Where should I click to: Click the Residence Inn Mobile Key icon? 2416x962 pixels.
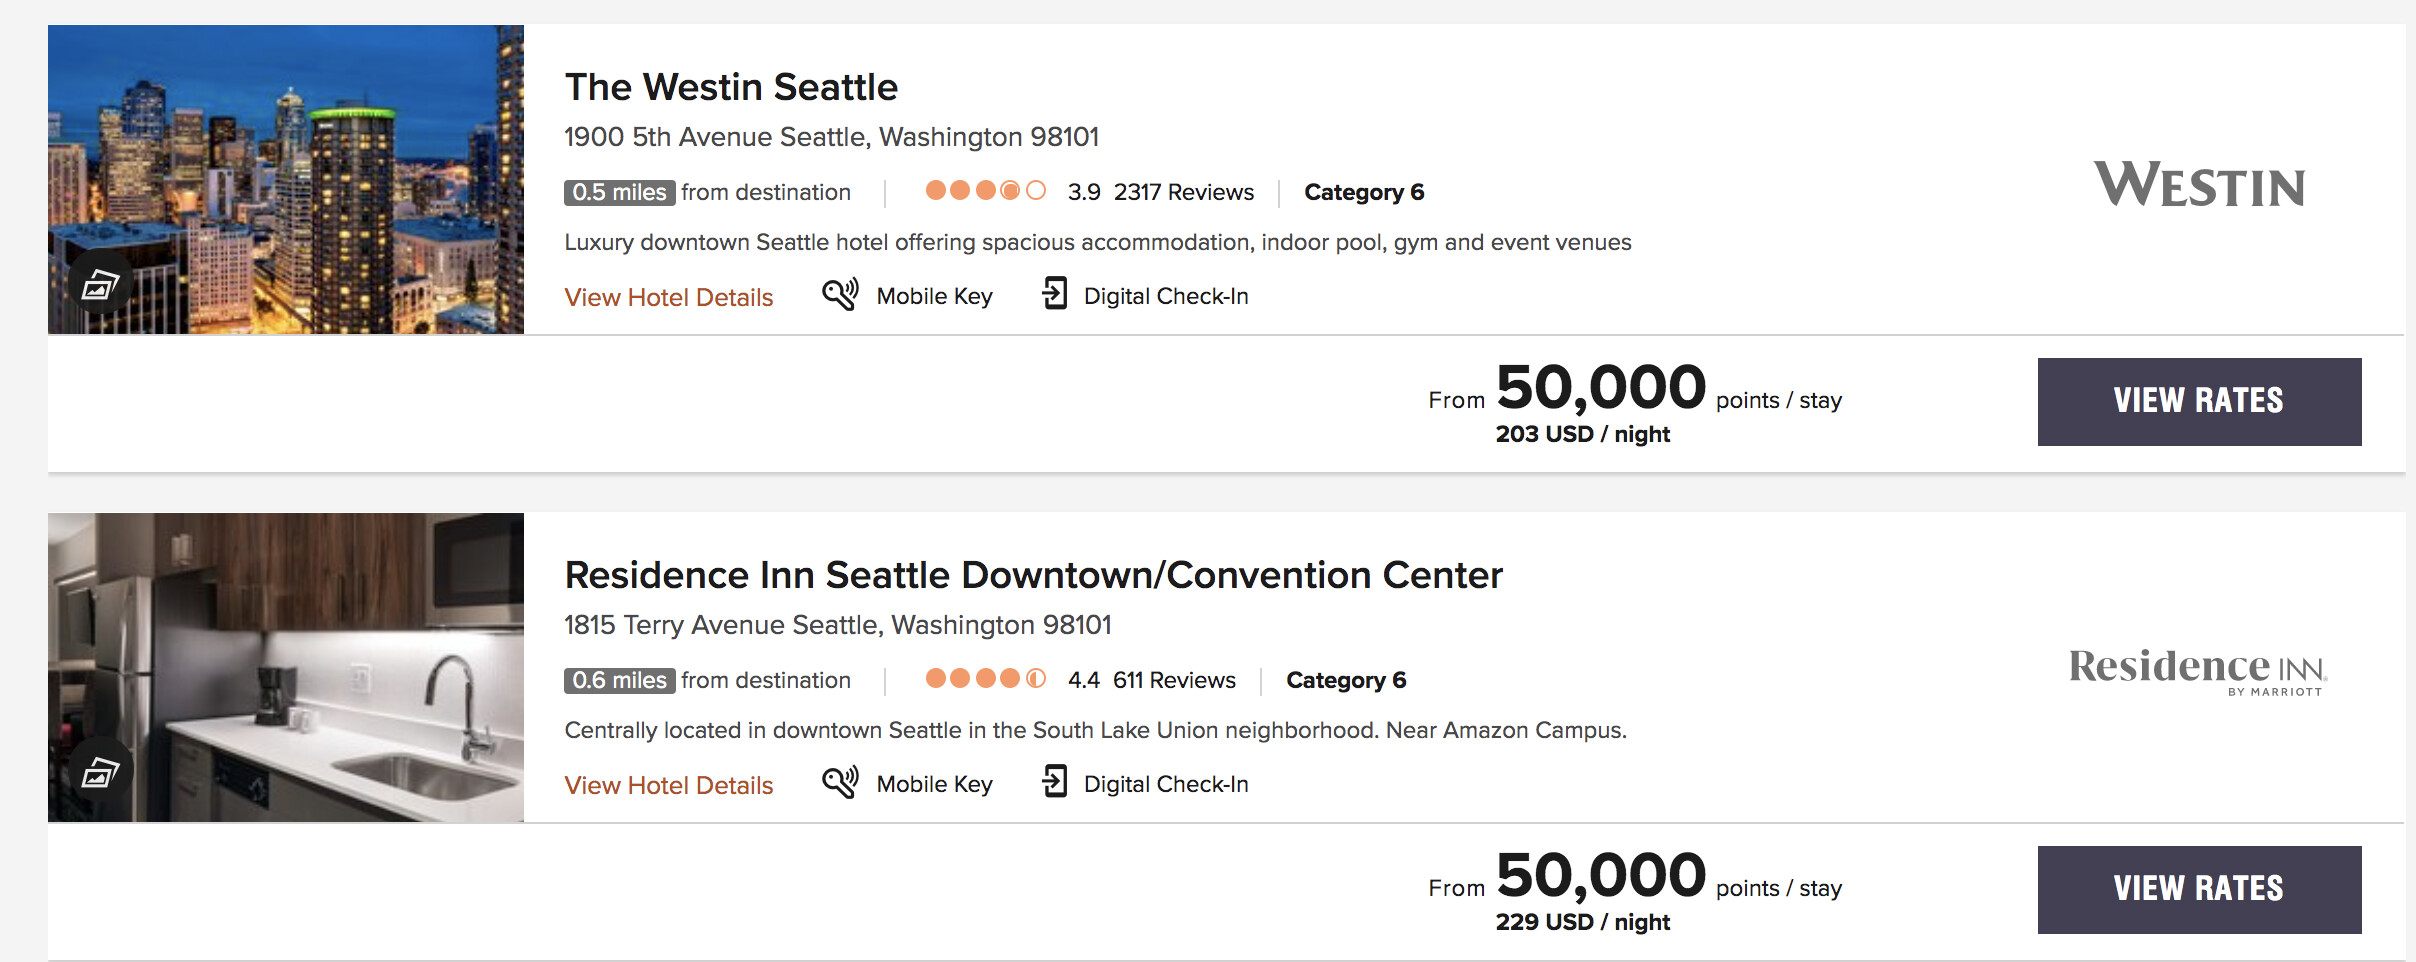pos(840,782)
